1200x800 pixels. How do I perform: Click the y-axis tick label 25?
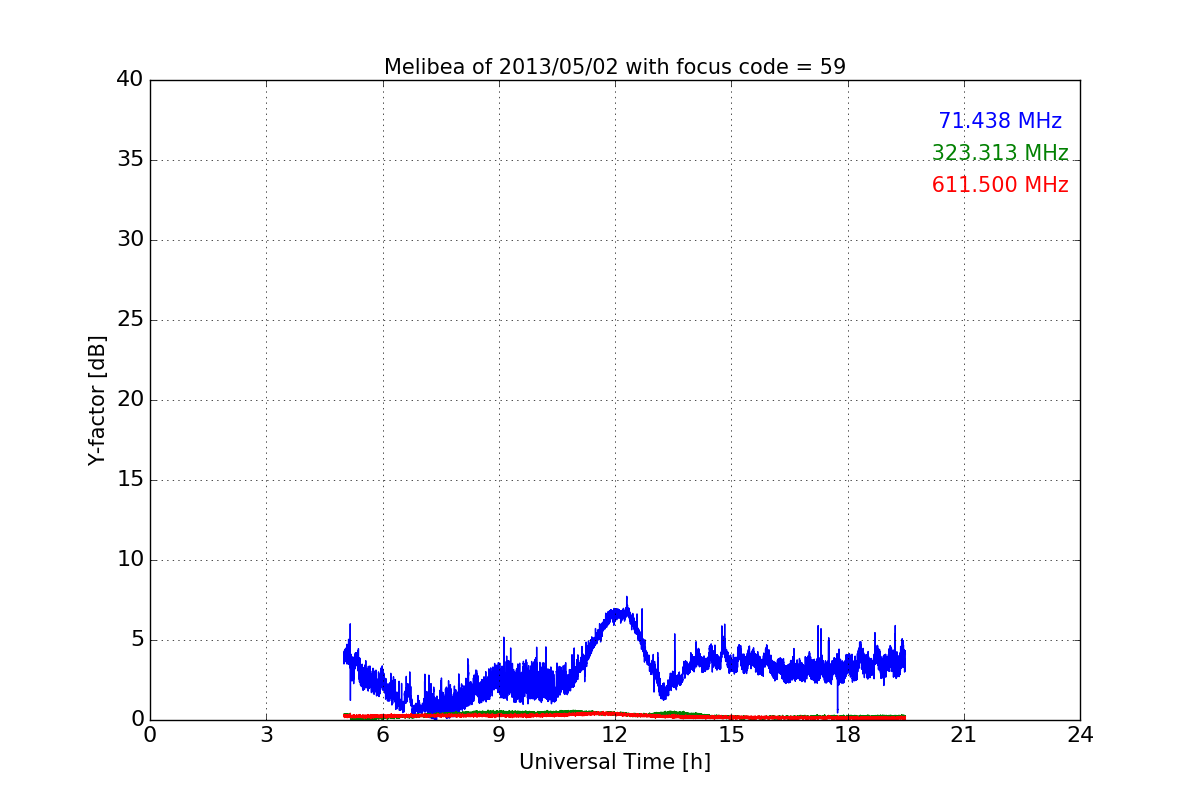130,320
